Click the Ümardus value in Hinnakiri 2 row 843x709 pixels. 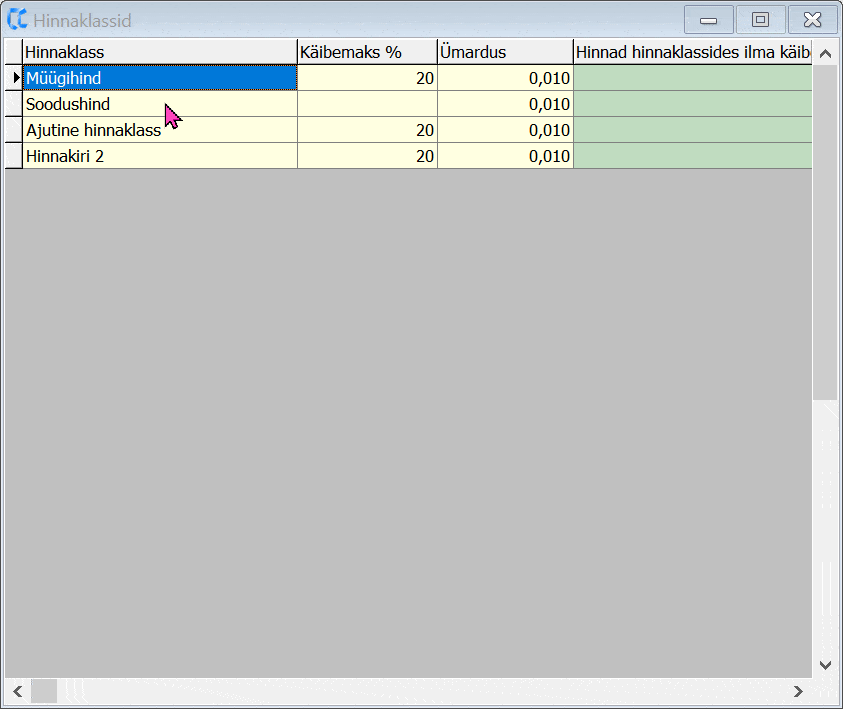pyautogui.click(x=505, y=156)
